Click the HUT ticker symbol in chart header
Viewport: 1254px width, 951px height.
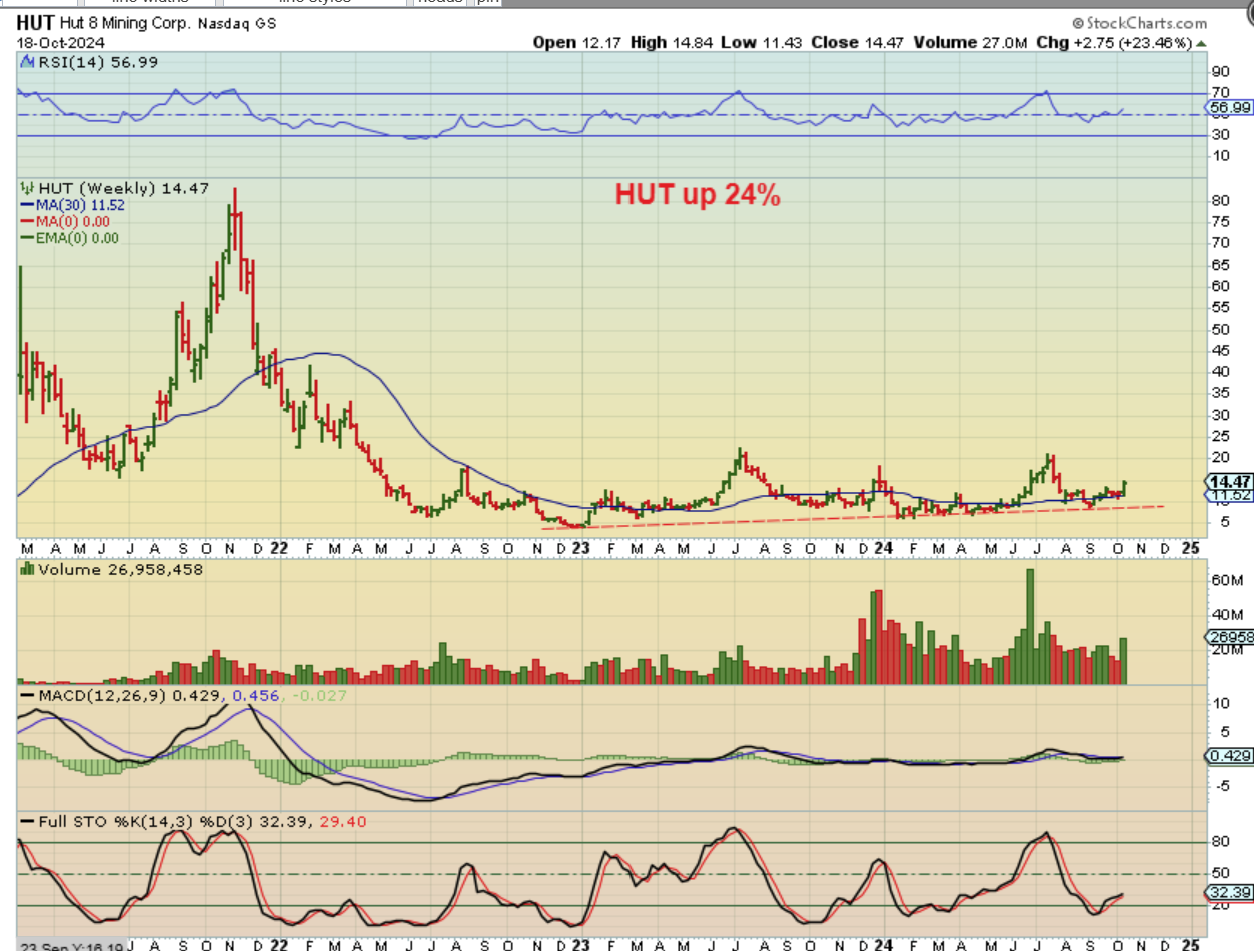[x=36, y=23]
